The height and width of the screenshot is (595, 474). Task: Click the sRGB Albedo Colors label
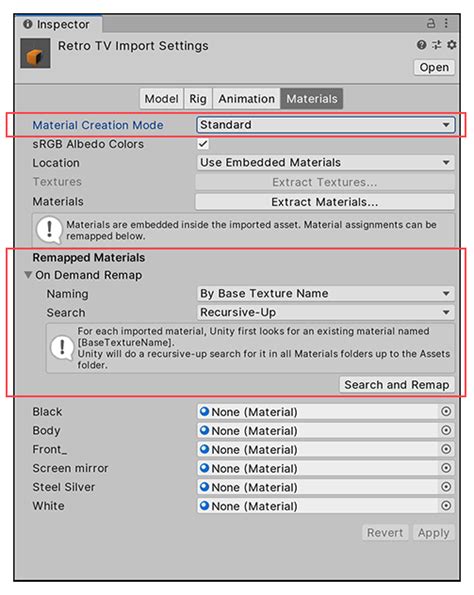pyautogui.click(x=88, y=144)
